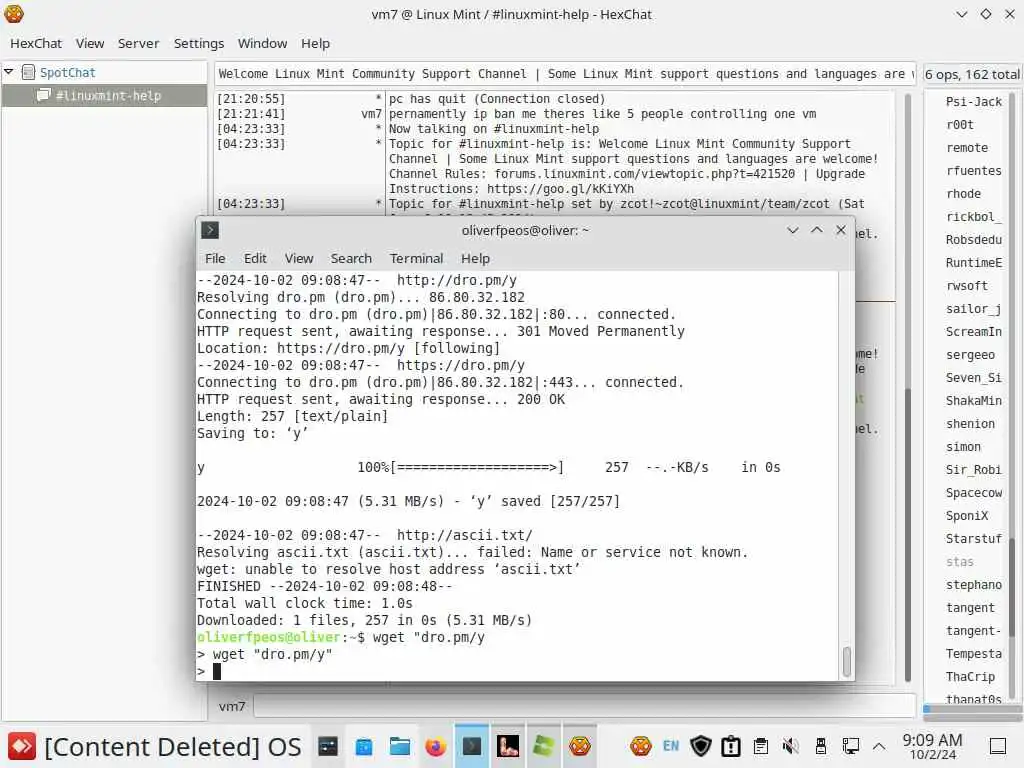Click the show desktop button
This screenshot has height=768, width=1024.
[998, 746]
